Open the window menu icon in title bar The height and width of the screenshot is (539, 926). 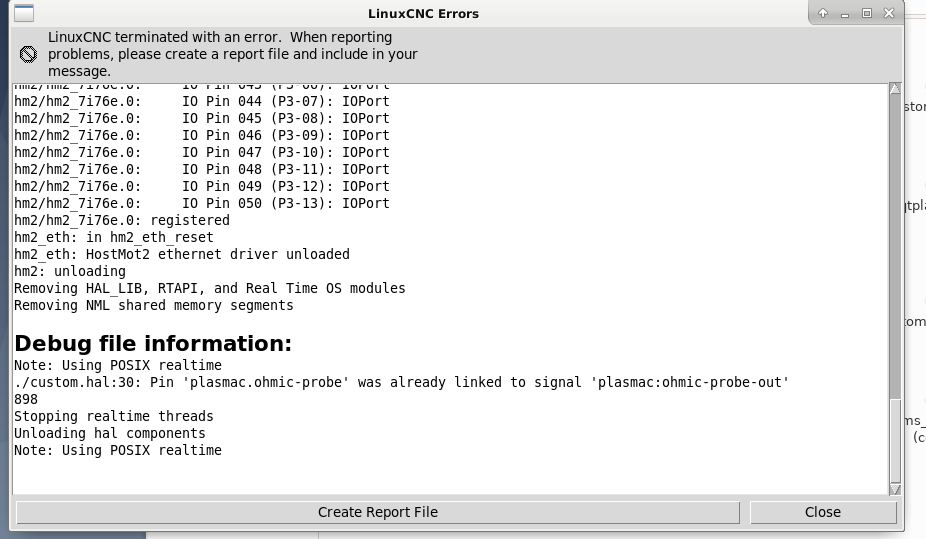24,13
